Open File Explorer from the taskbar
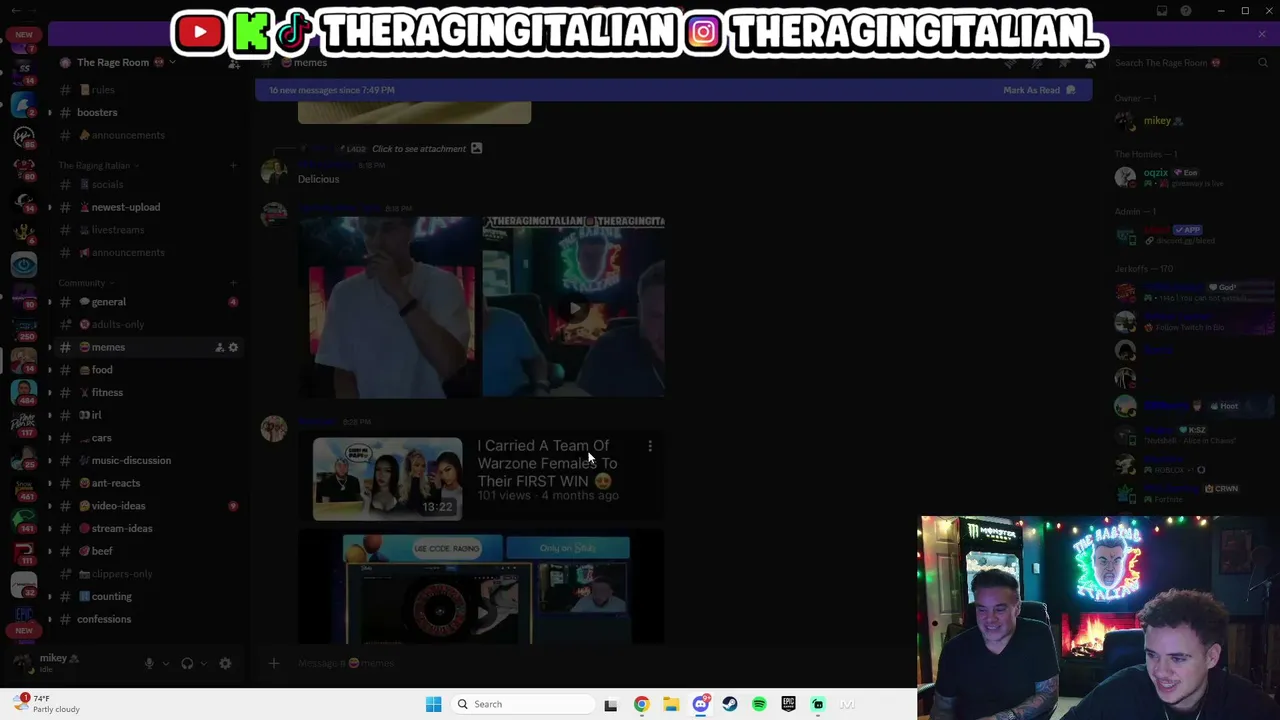The height and width of the screenshot is (720, 1280). [x=671, y=704]
